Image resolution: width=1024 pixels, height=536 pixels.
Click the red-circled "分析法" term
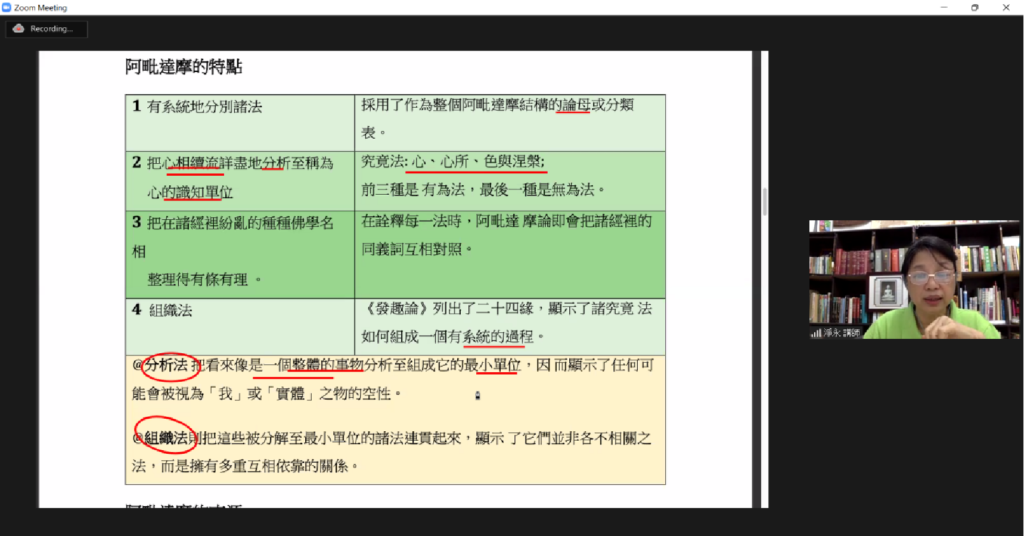point(165,366)
